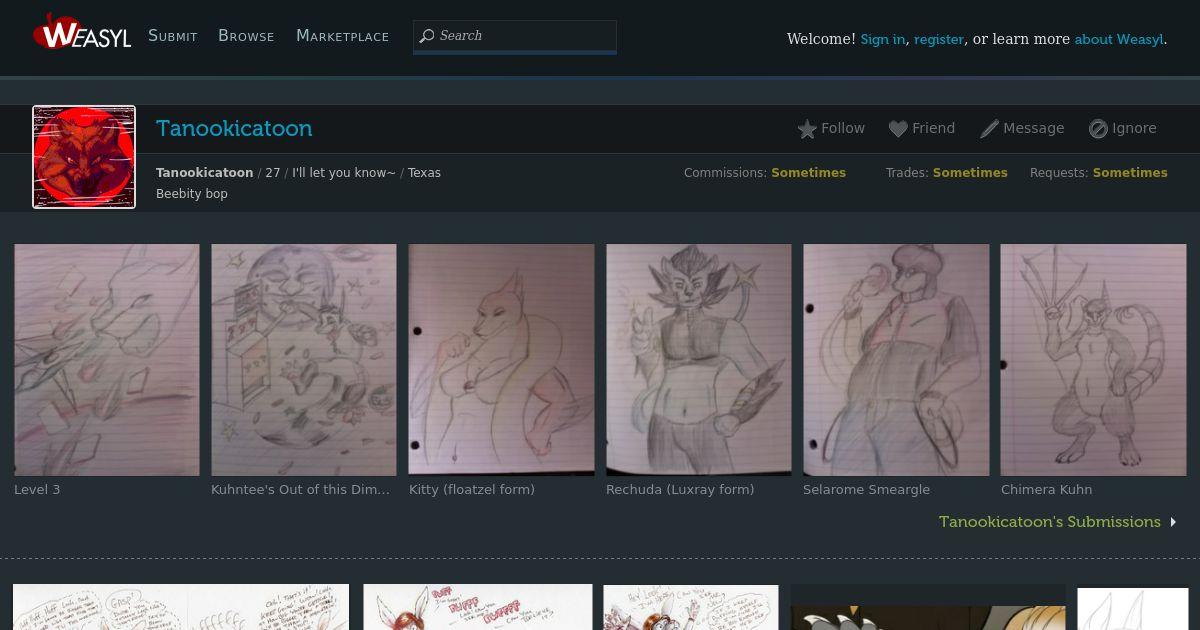
Task: Click the search magnifier icon
Action: point(427,36)
